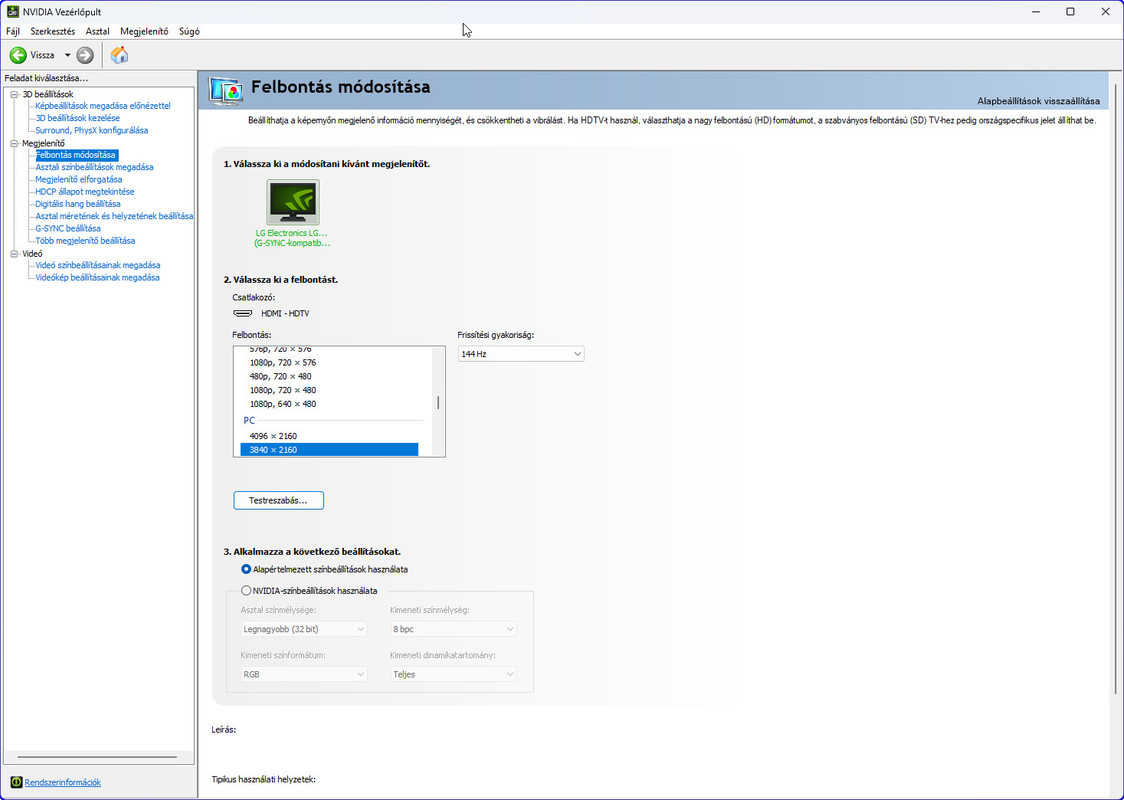Open G-SYNC beállítása

coord(68,229)
